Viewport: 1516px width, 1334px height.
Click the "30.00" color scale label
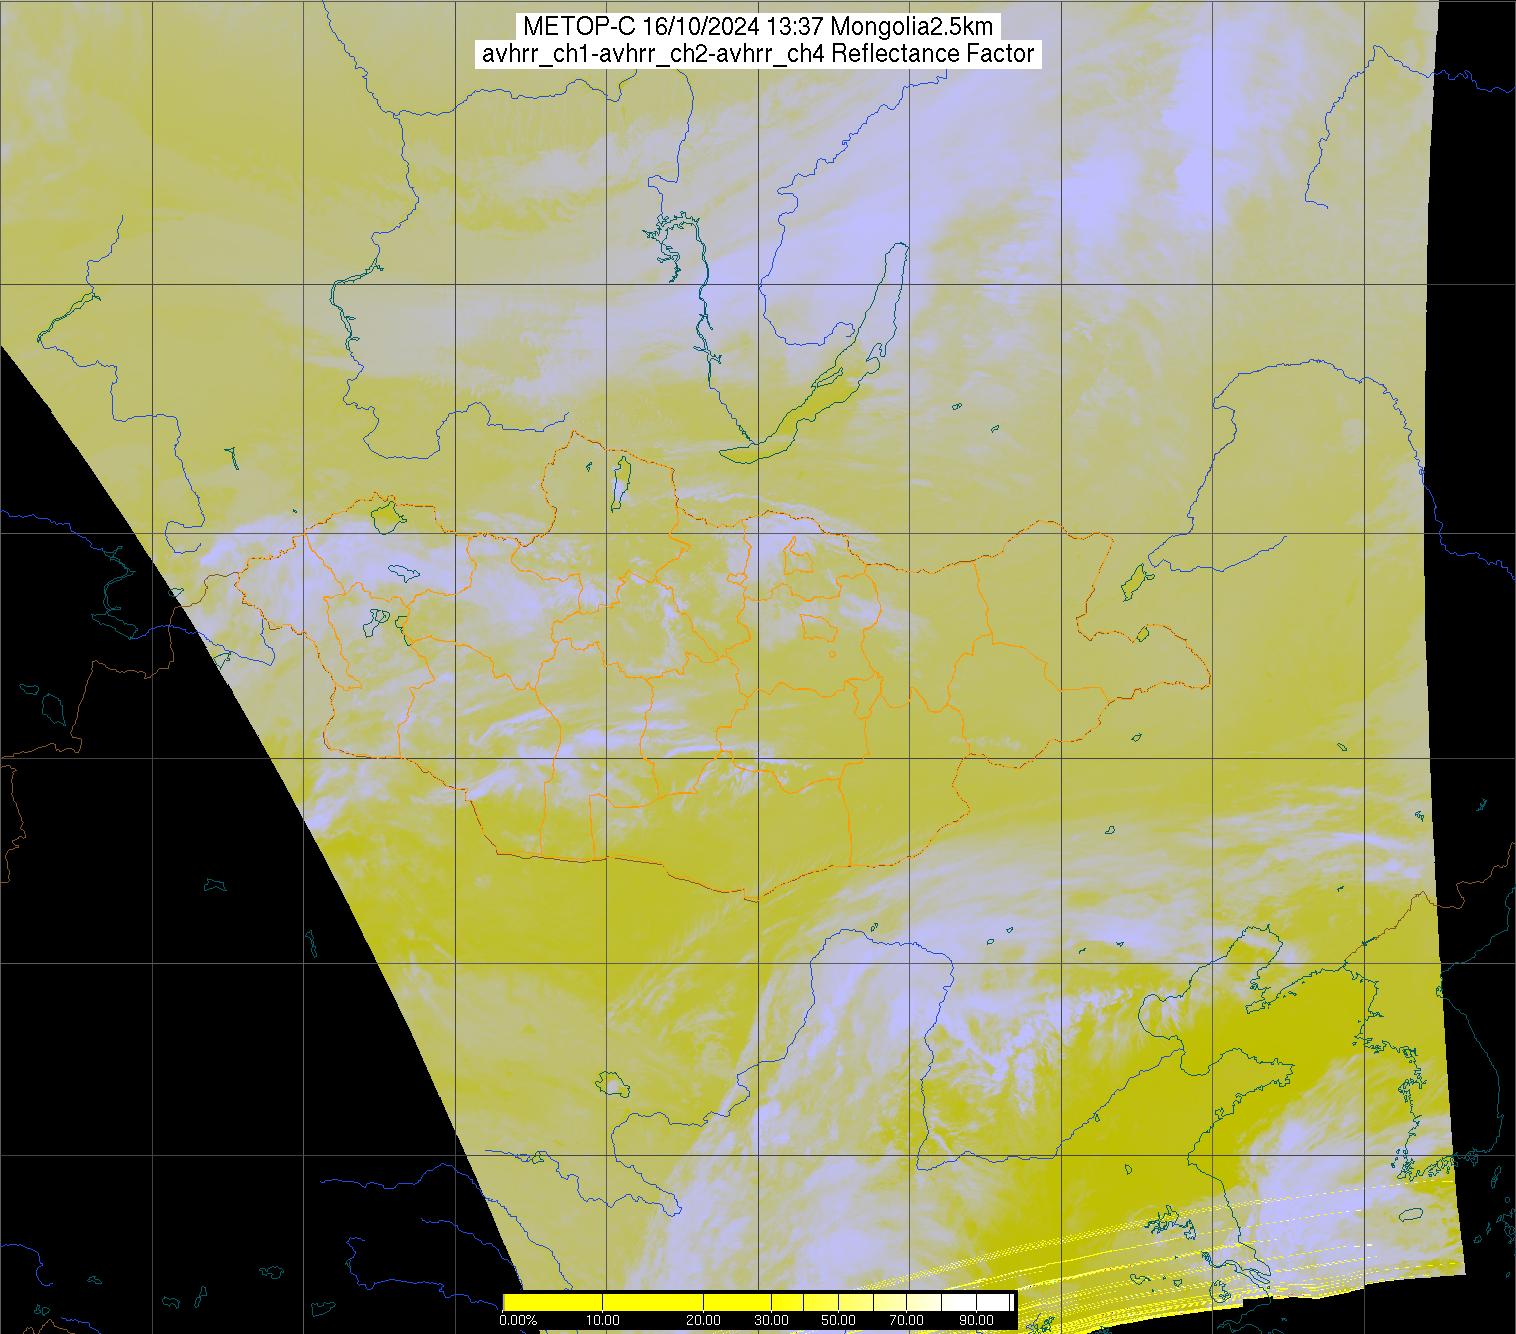coord(773,1321)
